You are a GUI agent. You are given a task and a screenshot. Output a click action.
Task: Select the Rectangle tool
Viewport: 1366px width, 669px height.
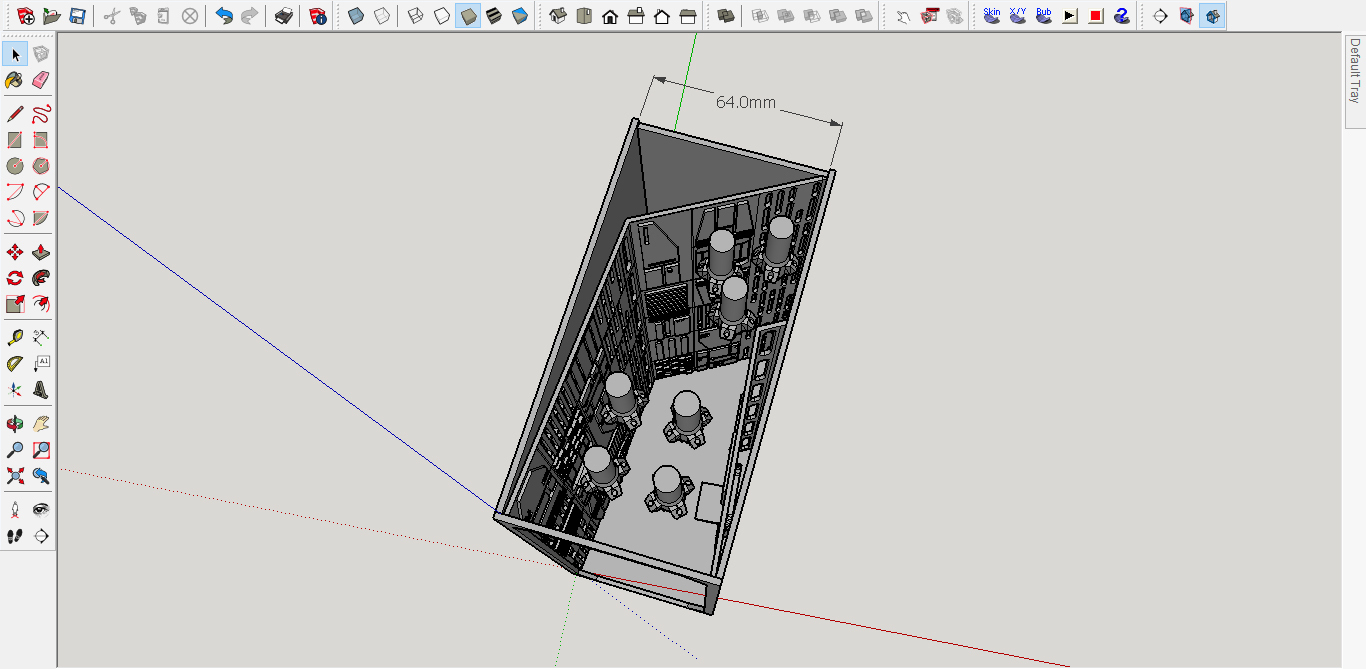coord(15,140)
